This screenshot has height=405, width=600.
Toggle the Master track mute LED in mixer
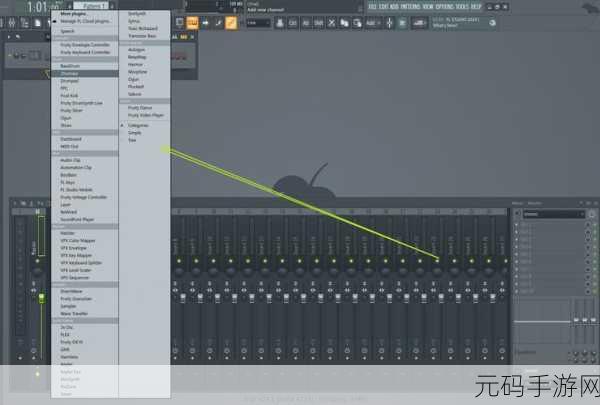37,261
